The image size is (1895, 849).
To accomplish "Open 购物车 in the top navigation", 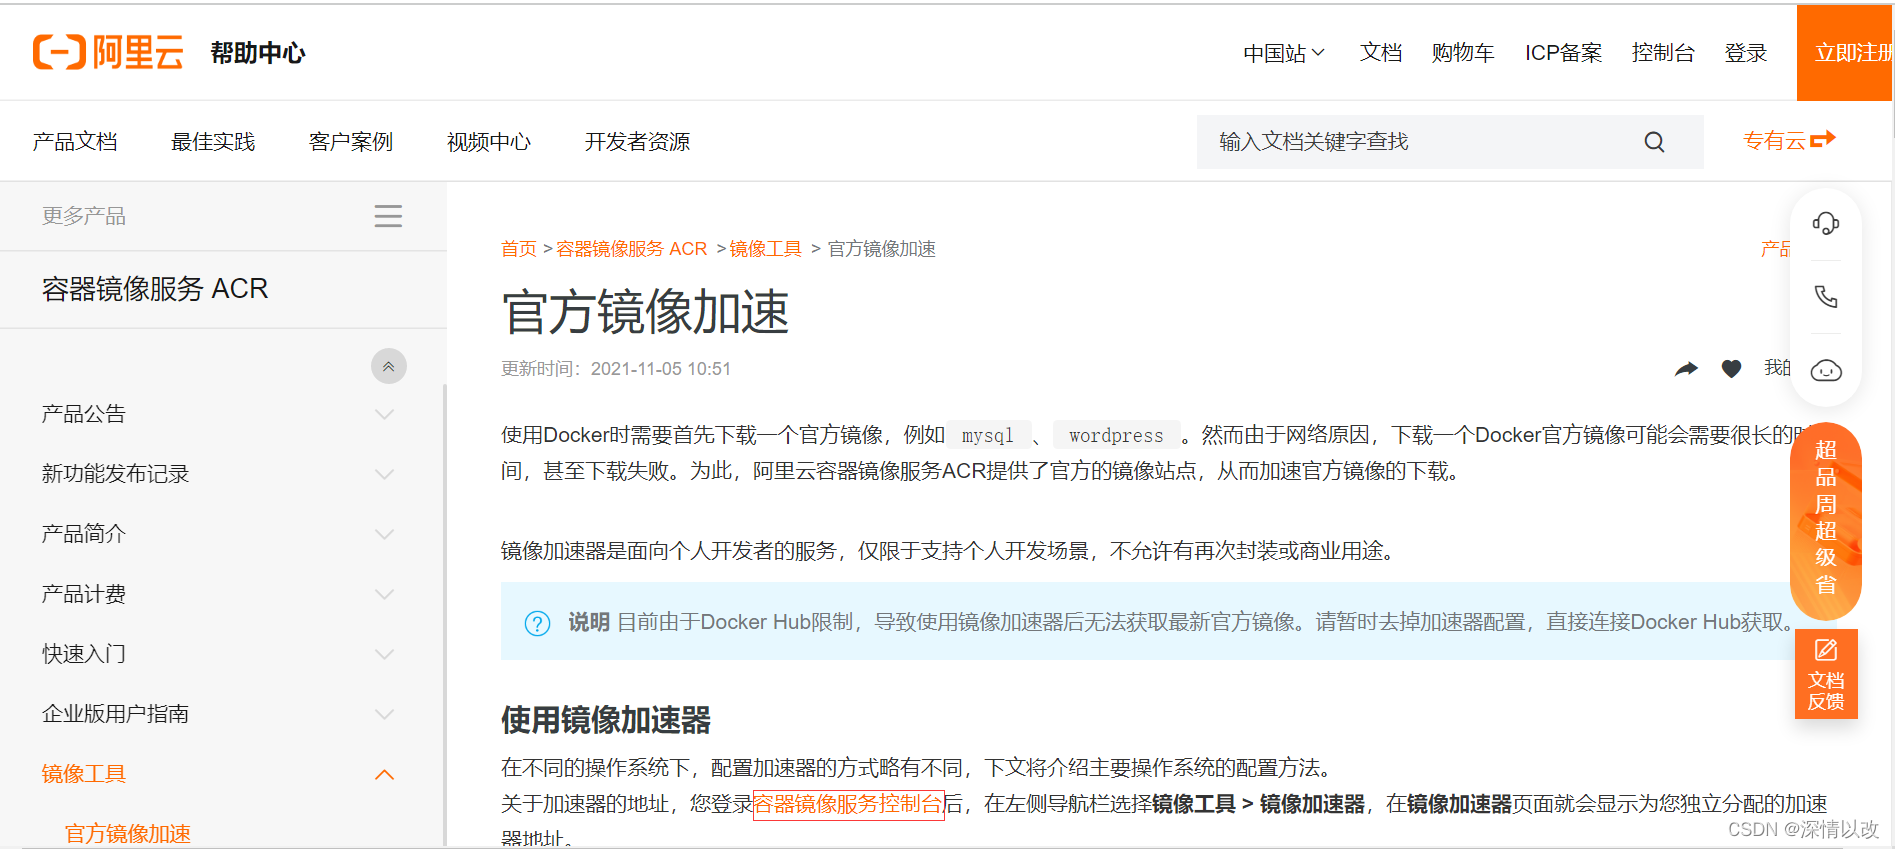I will [1463, 53].
